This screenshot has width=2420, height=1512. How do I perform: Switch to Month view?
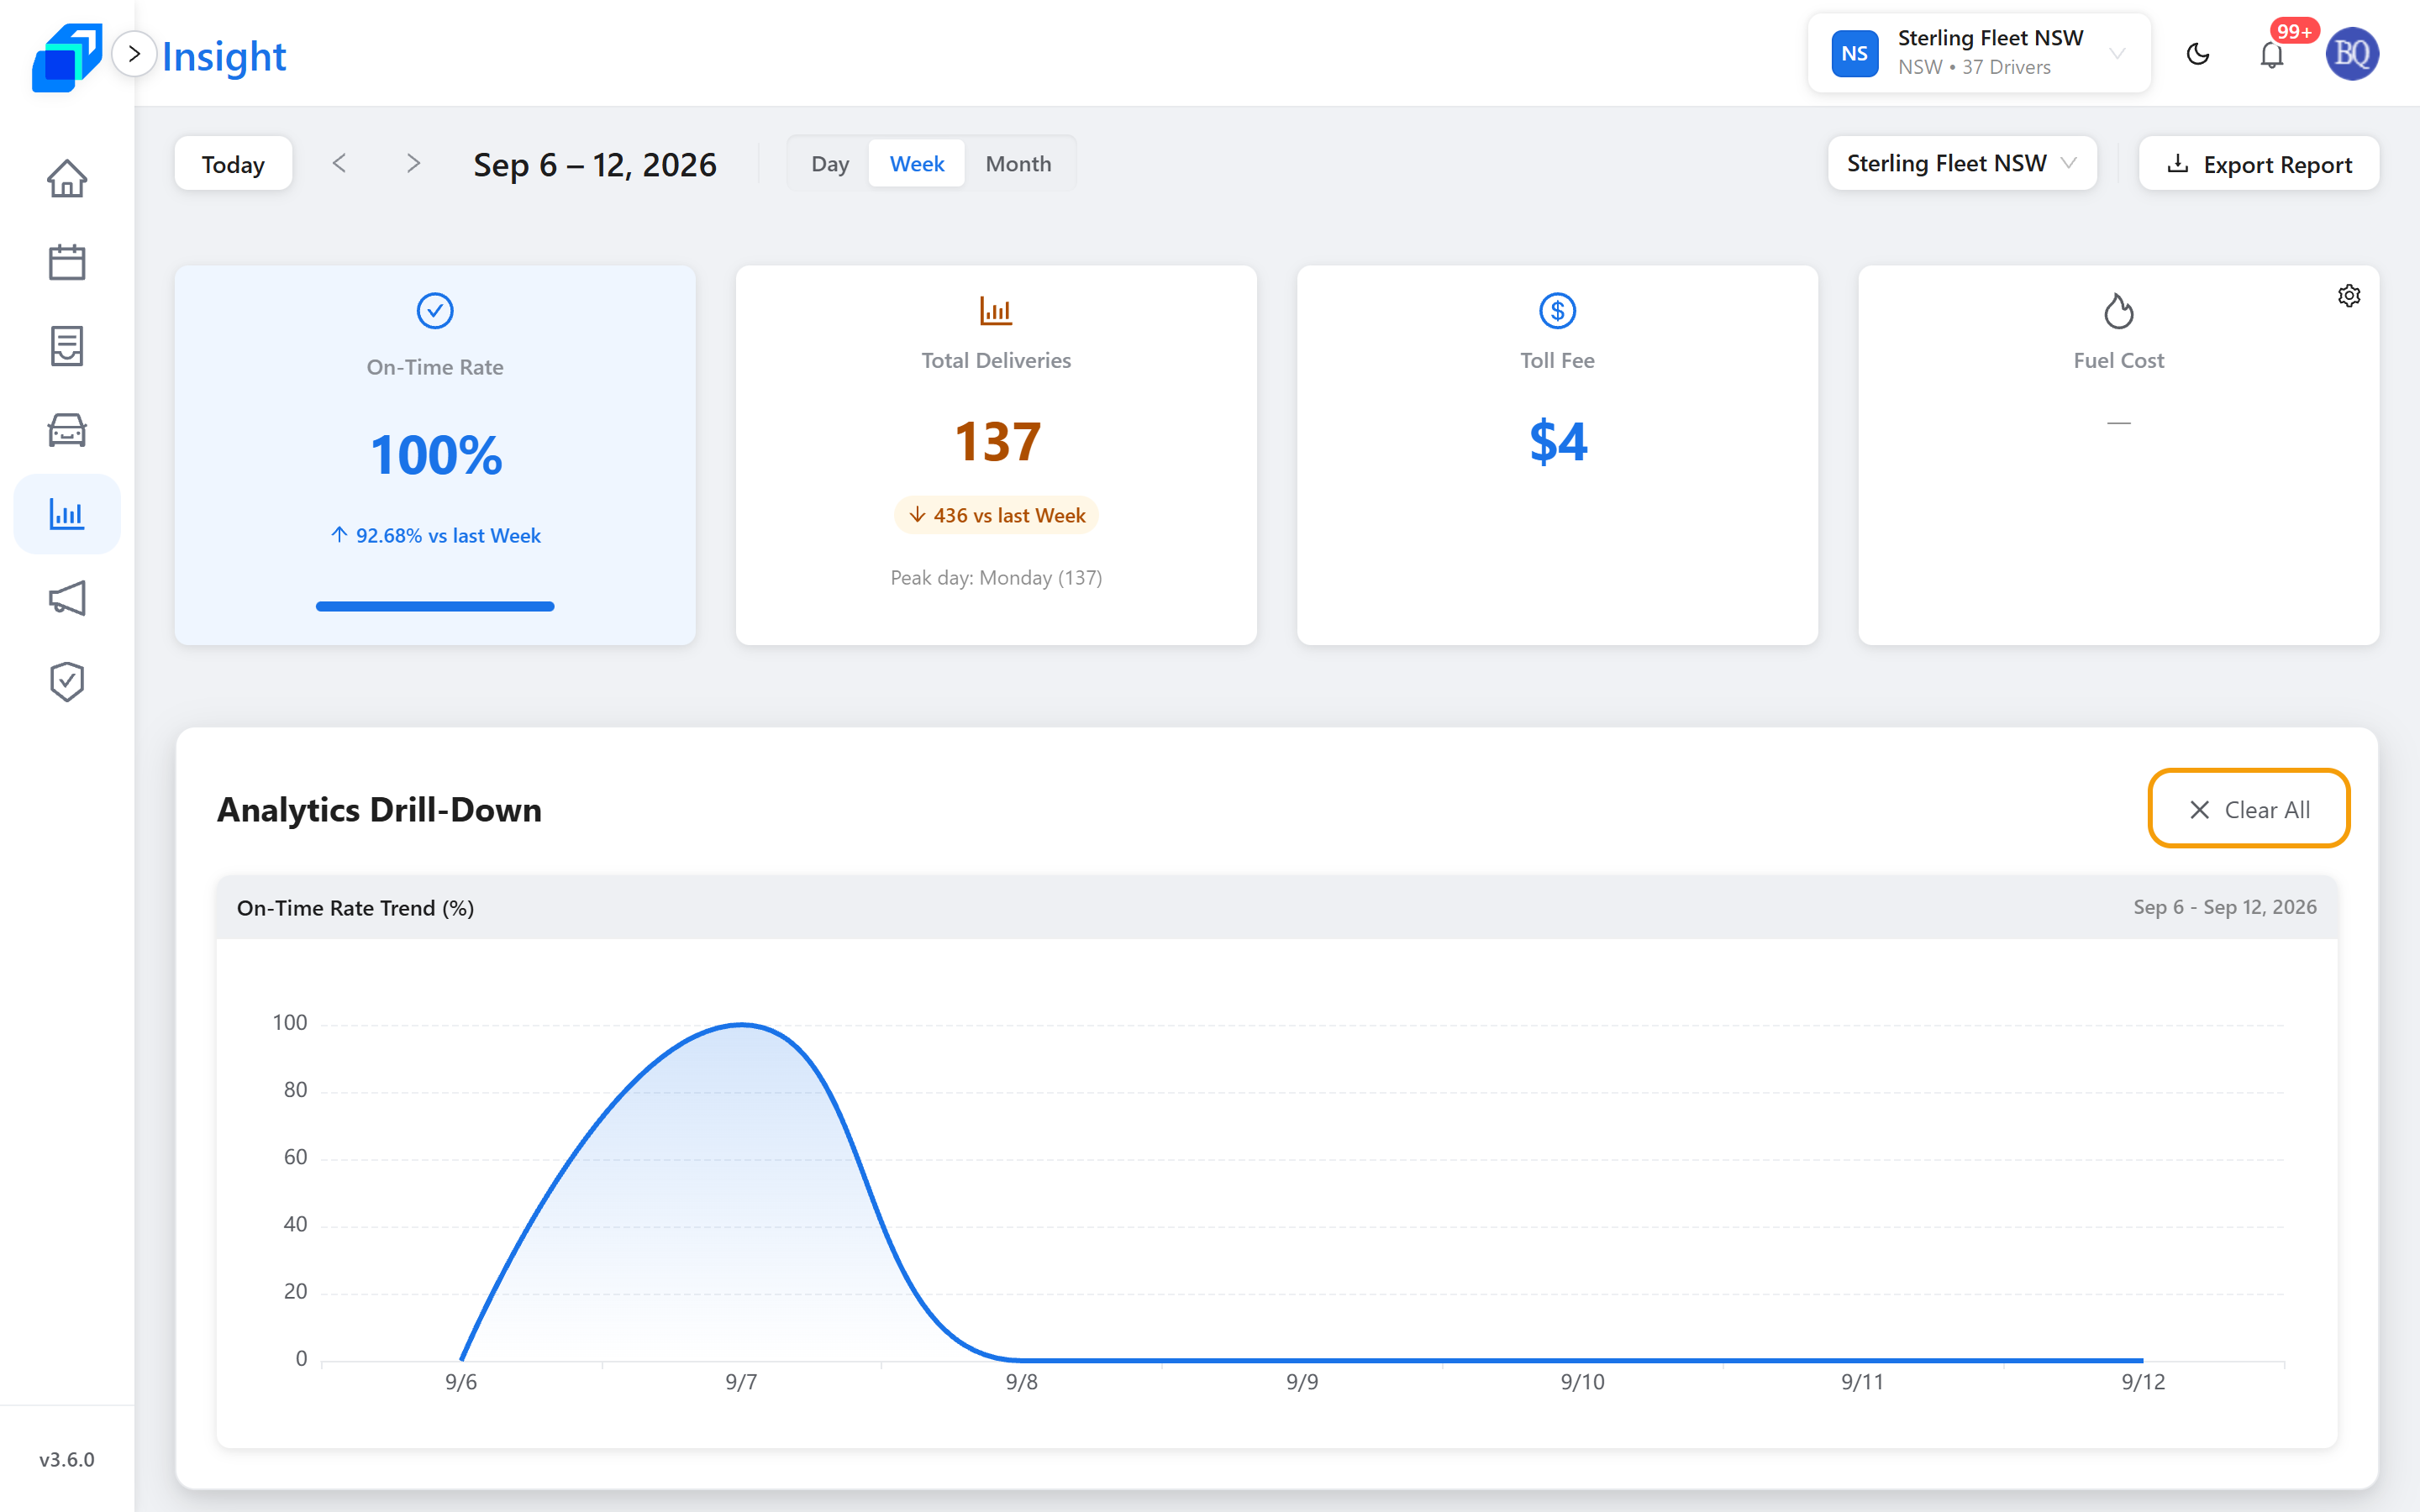pyautogui.click(x=1018, y=163)
